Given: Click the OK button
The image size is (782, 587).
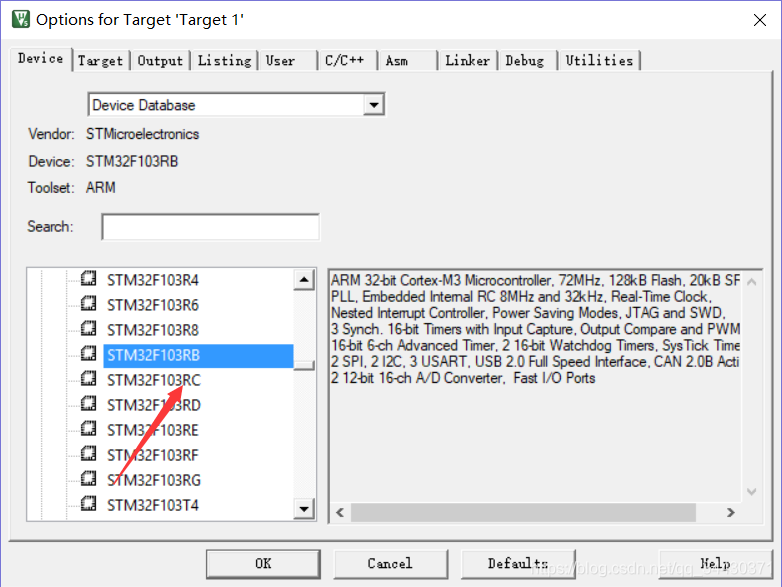Looking at the screenshot, I should pos(263,564).
